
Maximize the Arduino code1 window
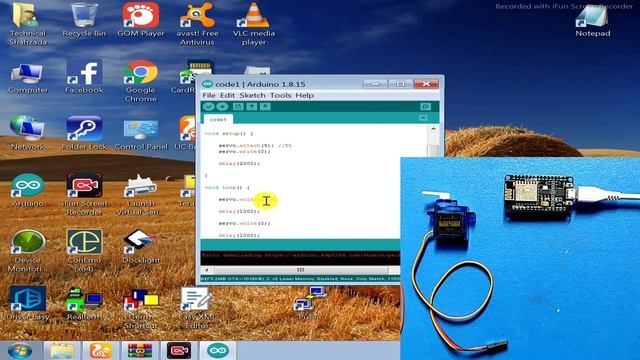point(400,84)
